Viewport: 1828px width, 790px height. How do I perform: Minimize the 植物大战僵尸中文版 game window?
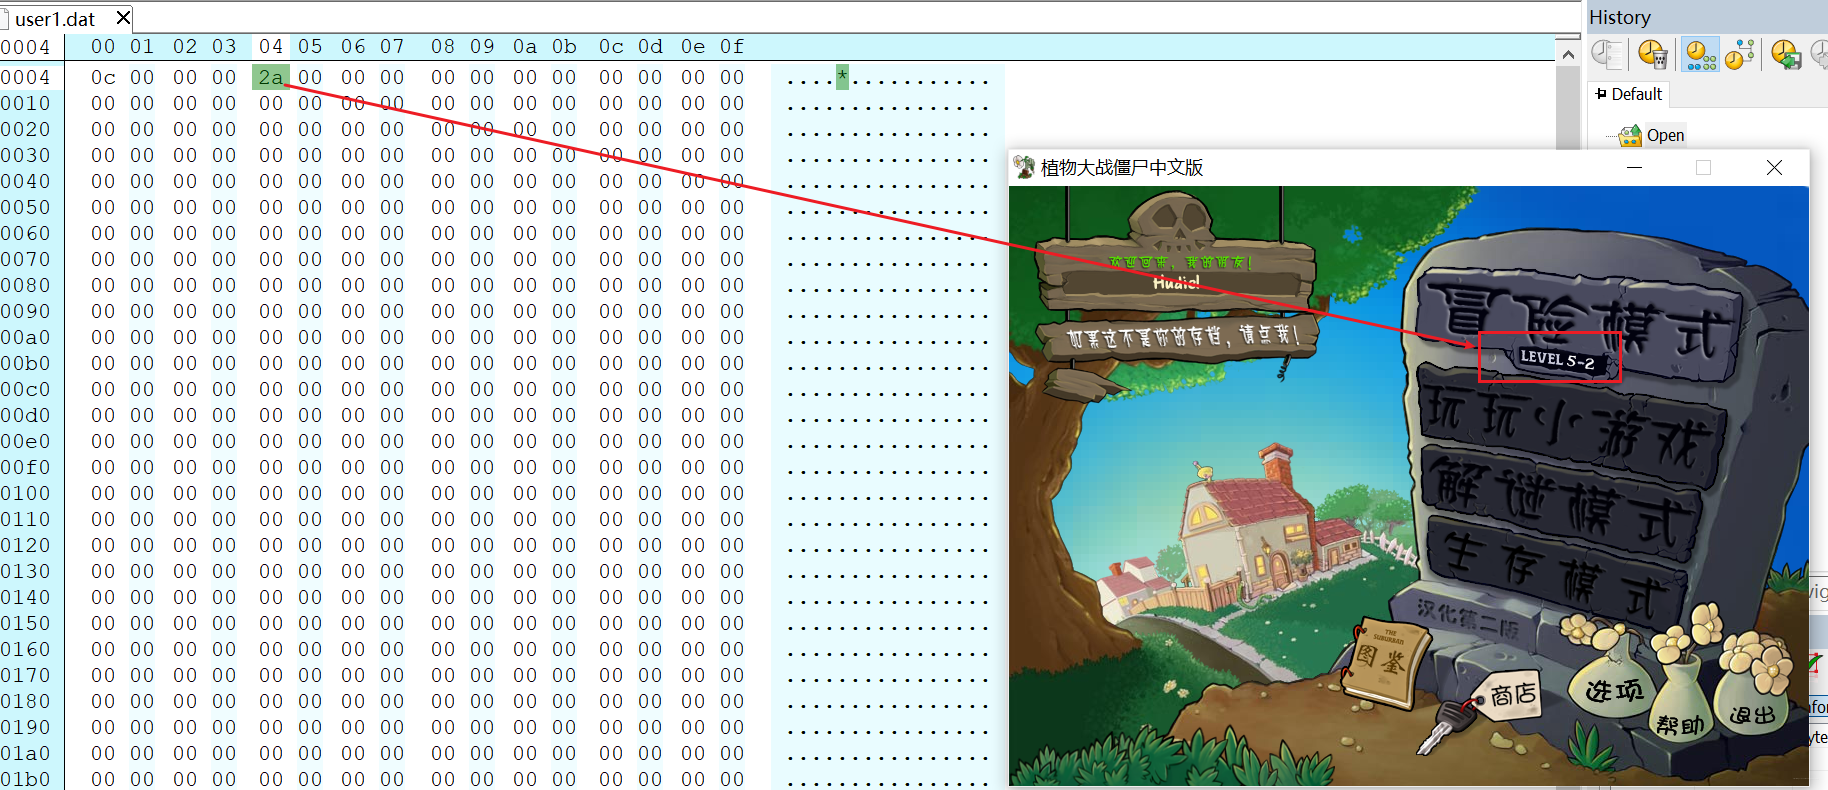click(1634, 168)
